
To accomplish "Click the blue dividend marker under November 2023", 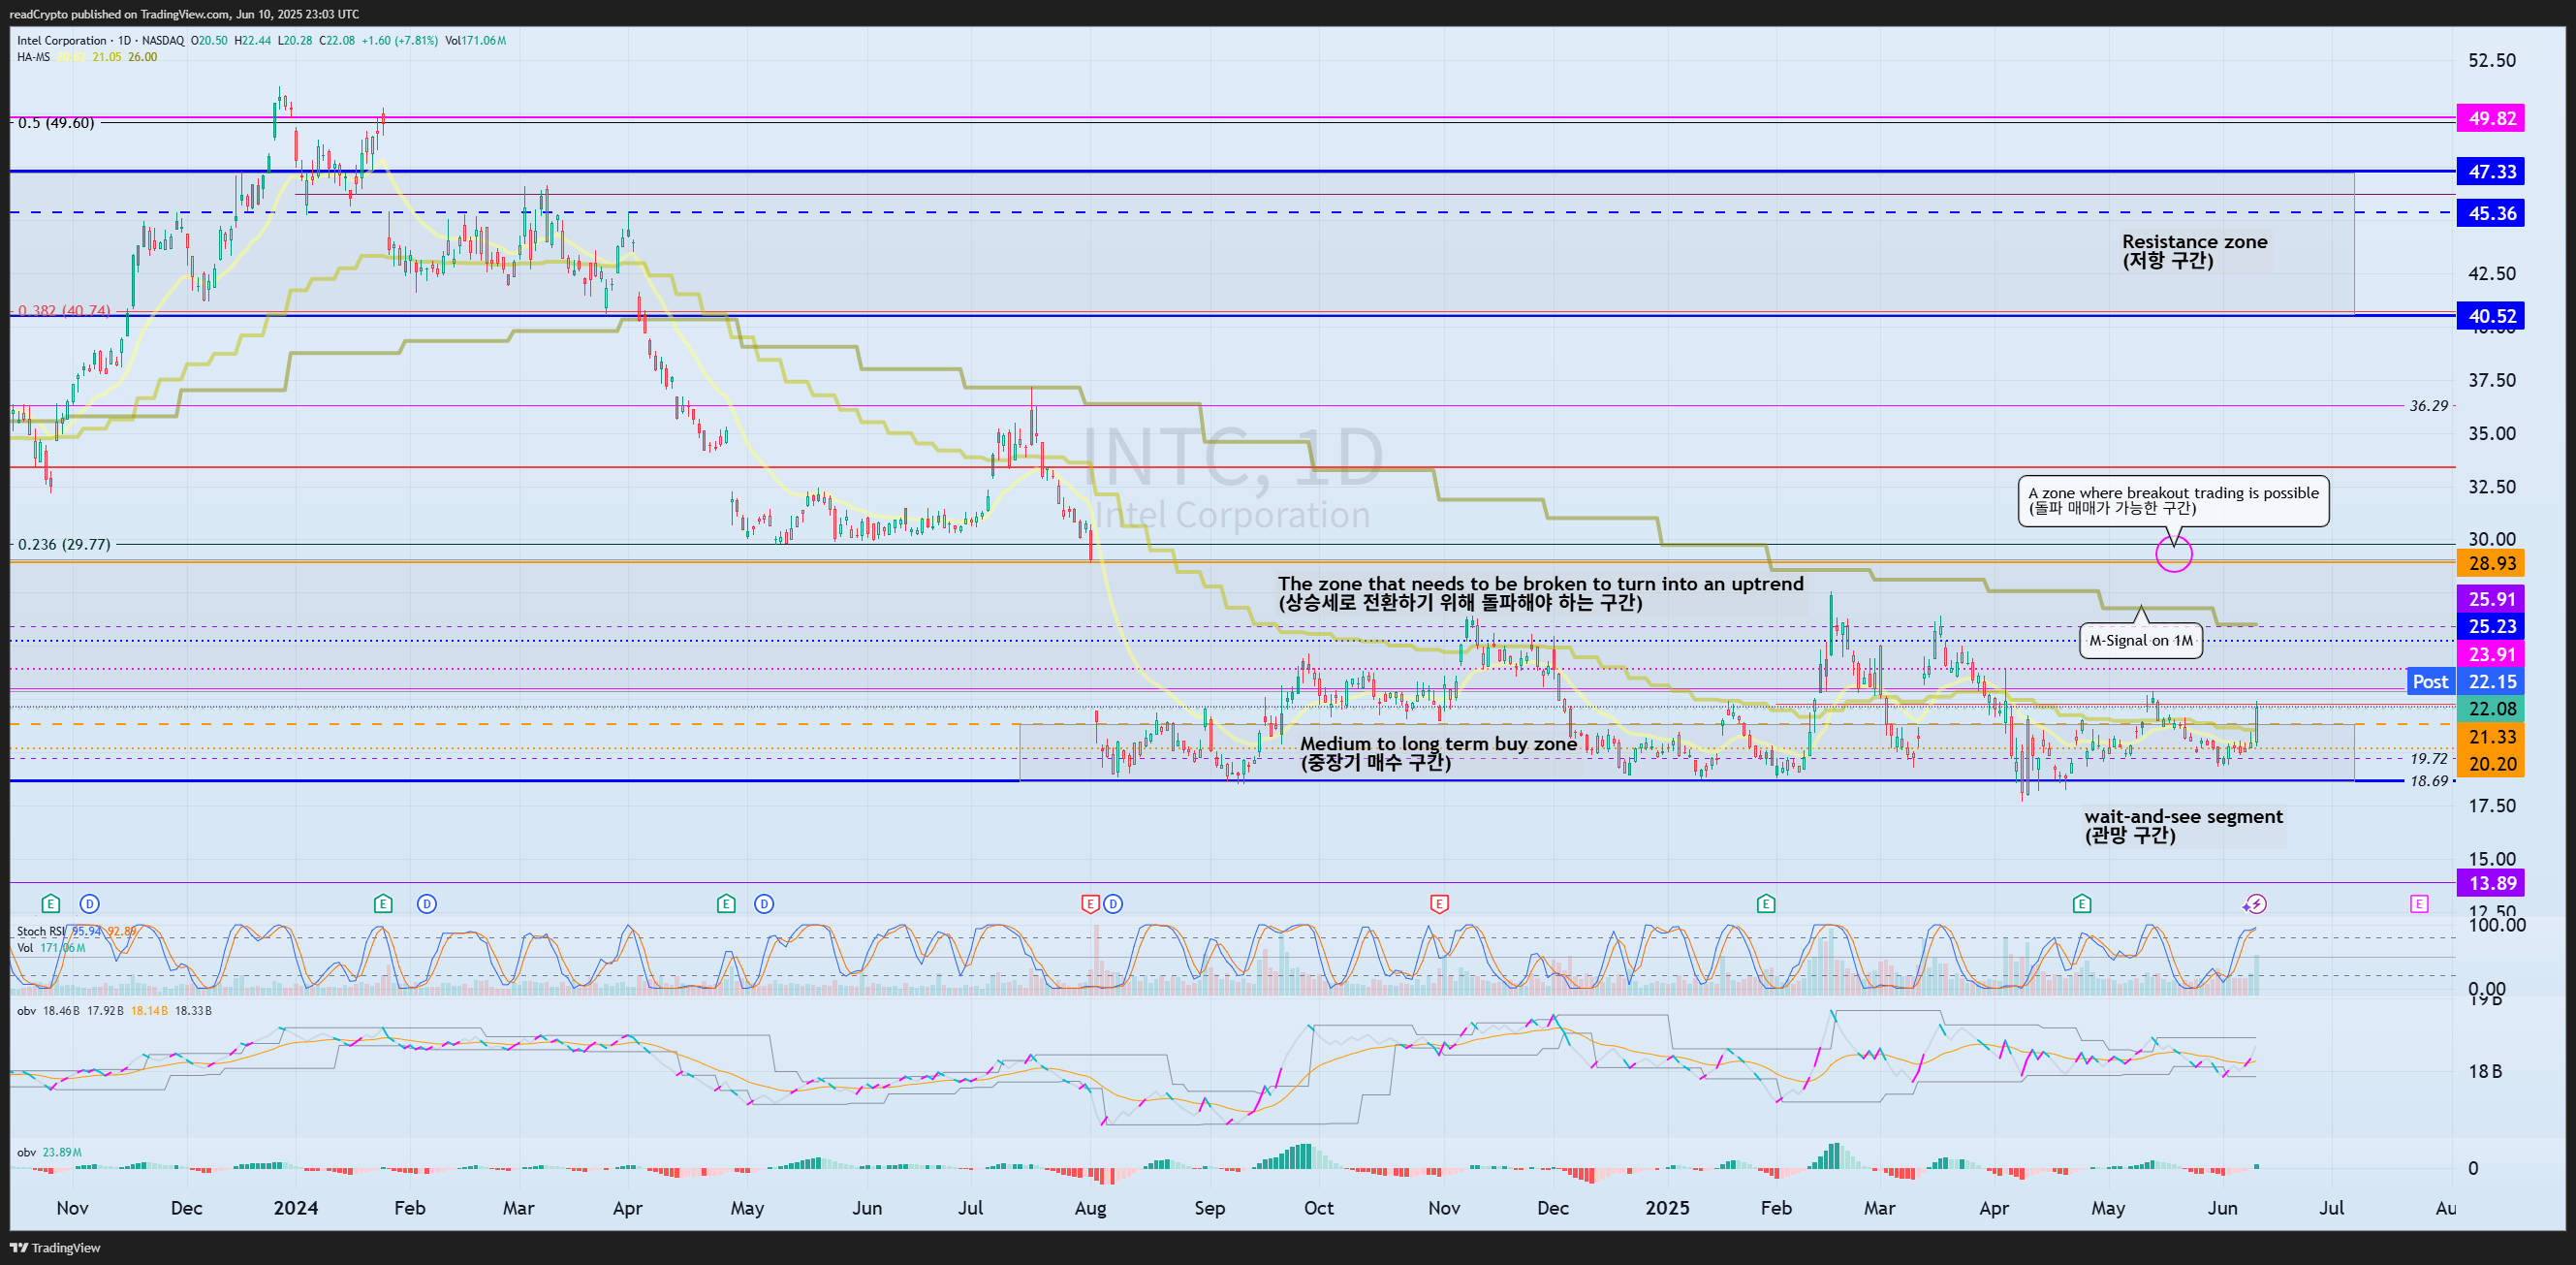I will tap(89, 904).
